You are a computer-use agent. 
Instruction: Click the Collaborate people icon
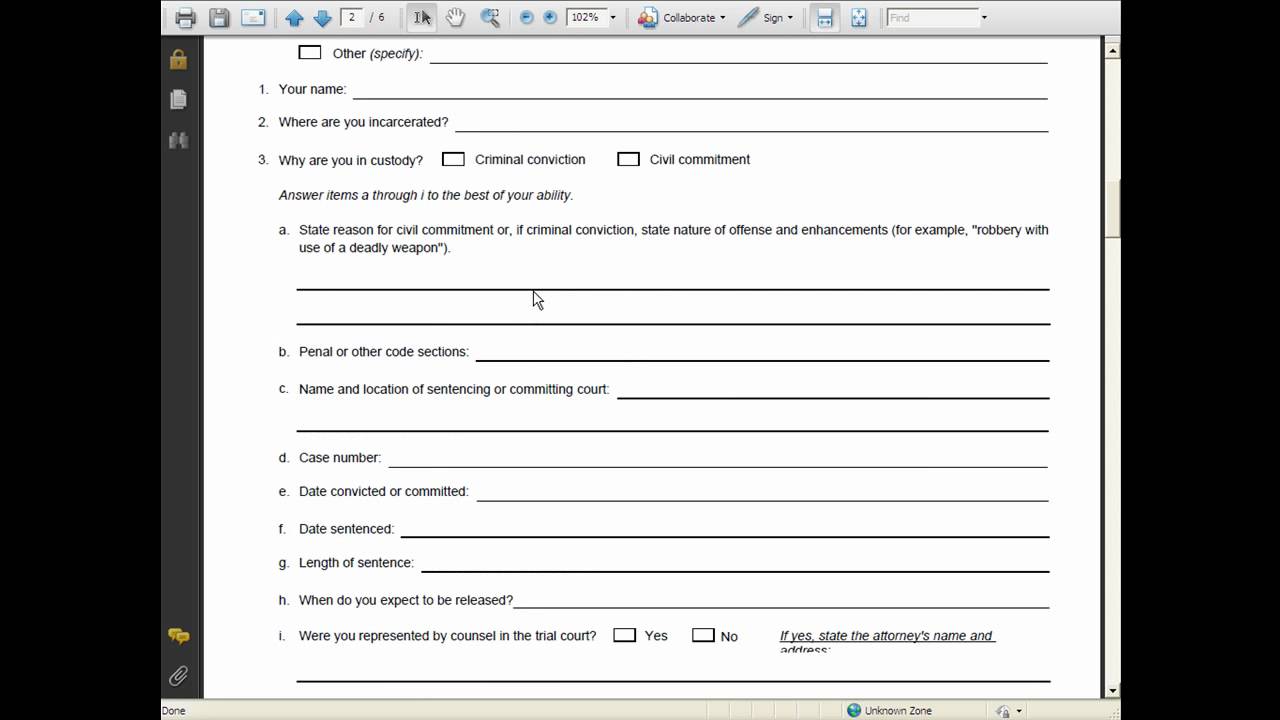(648, 17)
